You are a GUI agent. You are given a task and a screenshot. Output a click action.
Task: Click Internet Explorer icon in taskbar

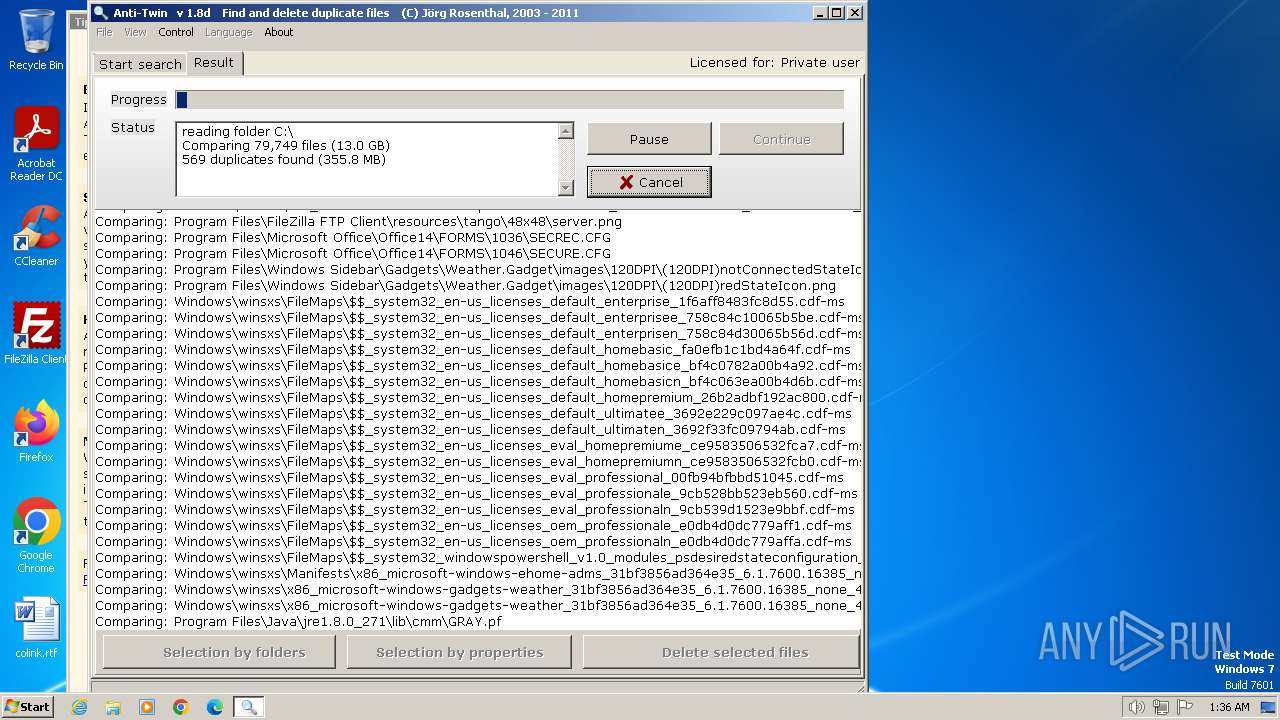pos(79,707)
